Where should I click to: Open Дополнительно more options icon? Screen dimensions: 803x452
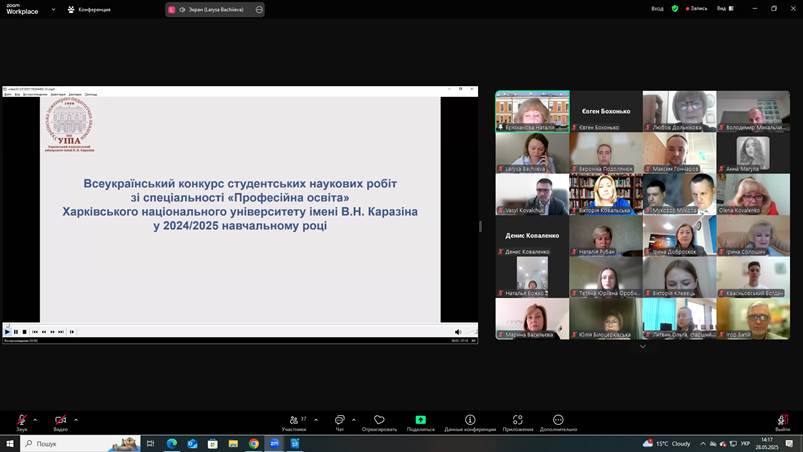coord(558,422)
